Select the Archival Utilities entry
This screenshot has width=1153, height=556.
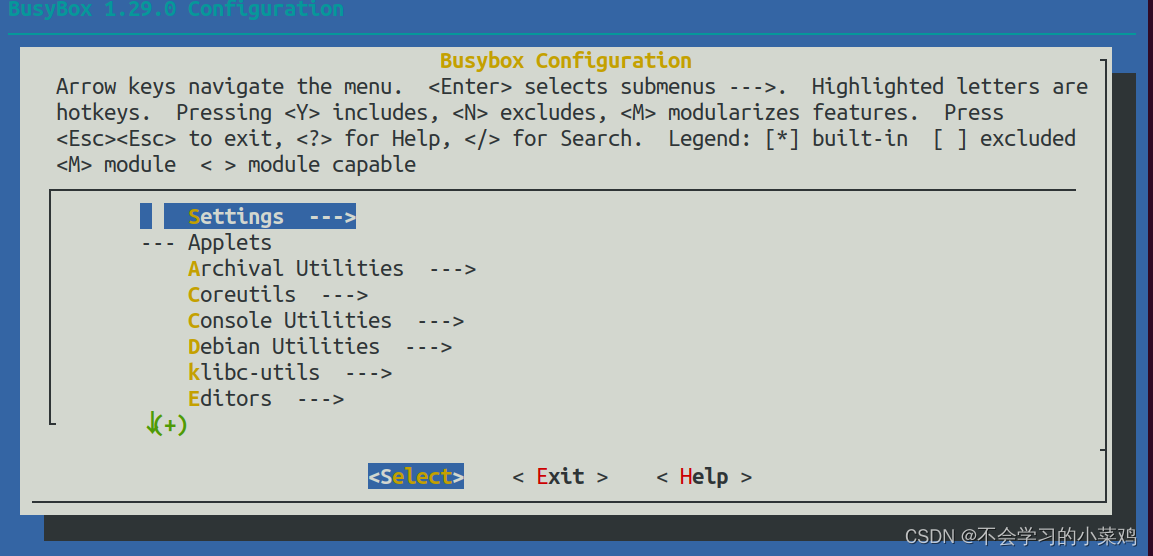[295, 269]
